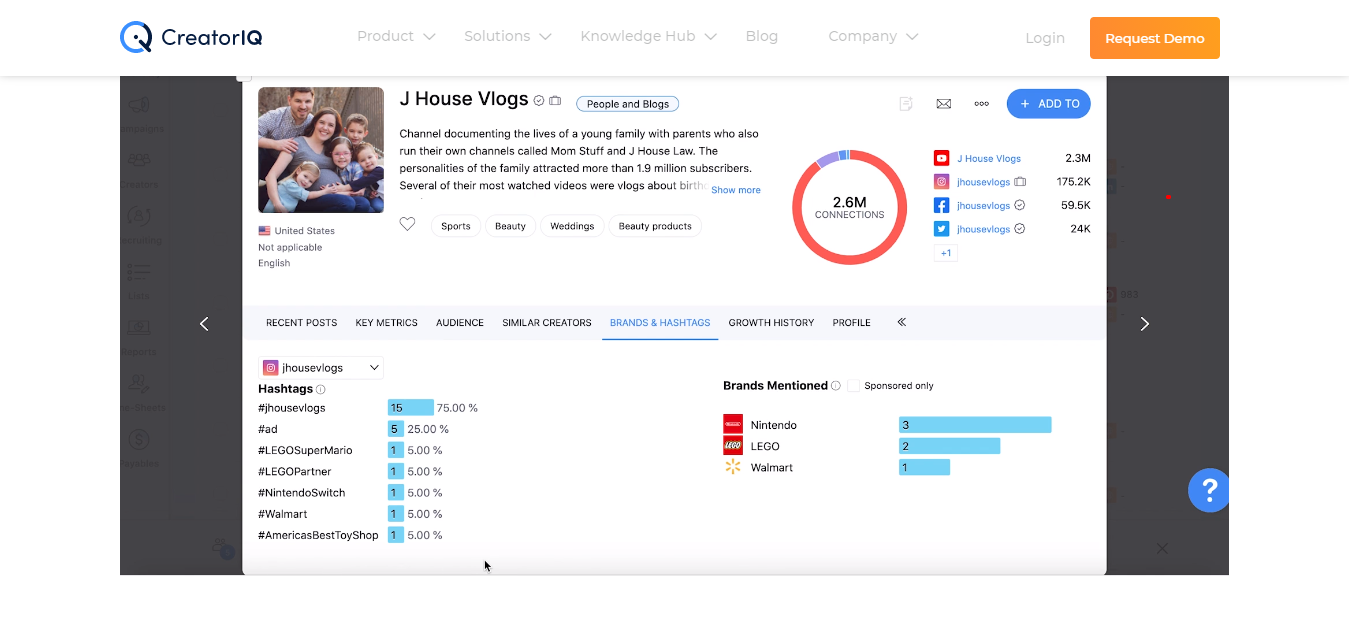Click the Weddings tag
The width and height of the screenshot is (1349, 625).
(x=572, y=226)
